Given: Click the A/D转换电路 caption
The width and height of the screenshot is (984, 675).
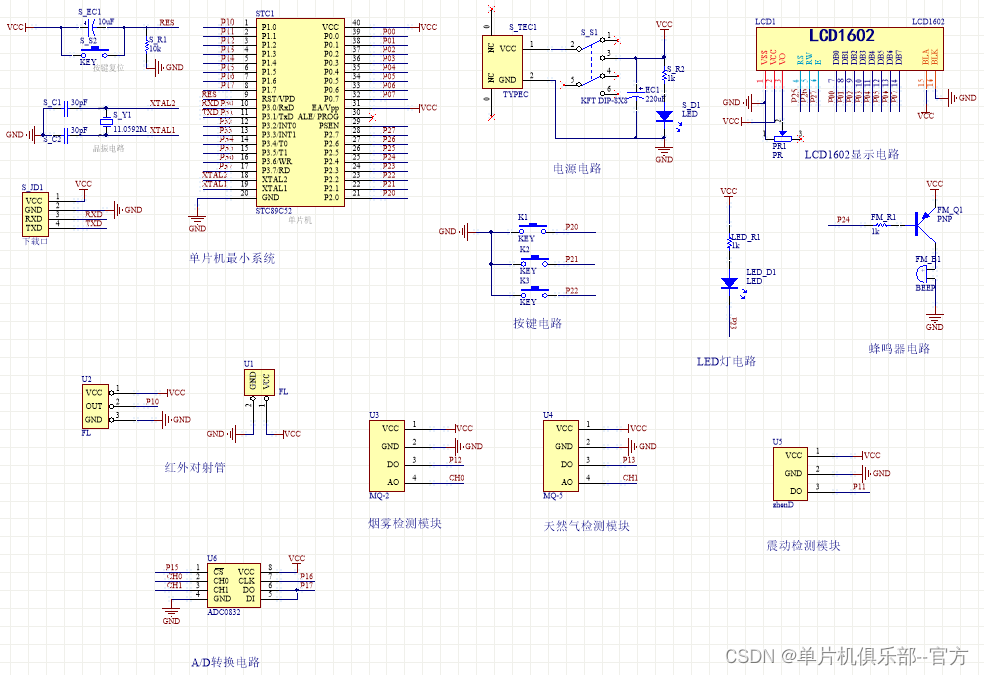Looking at the screenshot, I should [225, 662].
